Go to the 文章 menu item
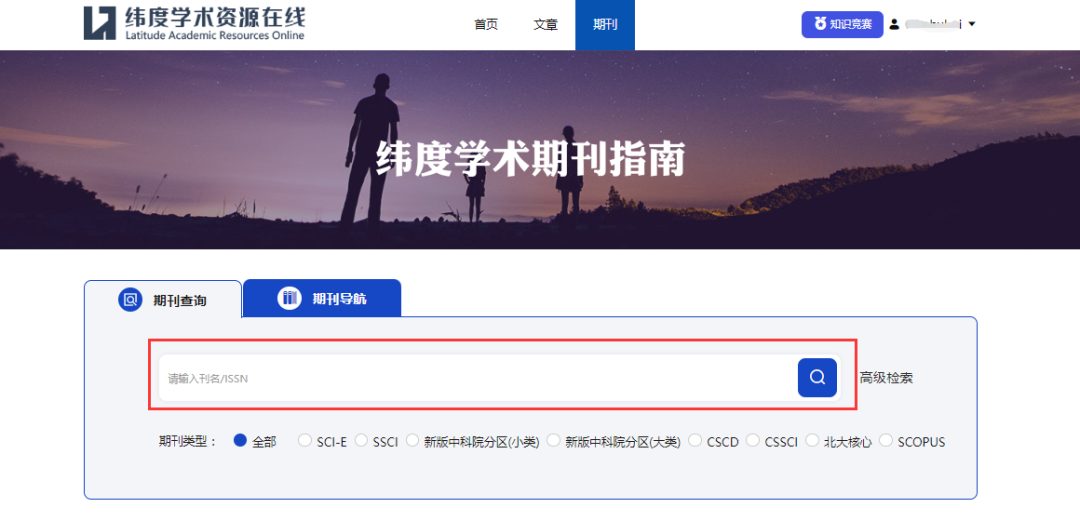1080x521 pixels. 545,25
